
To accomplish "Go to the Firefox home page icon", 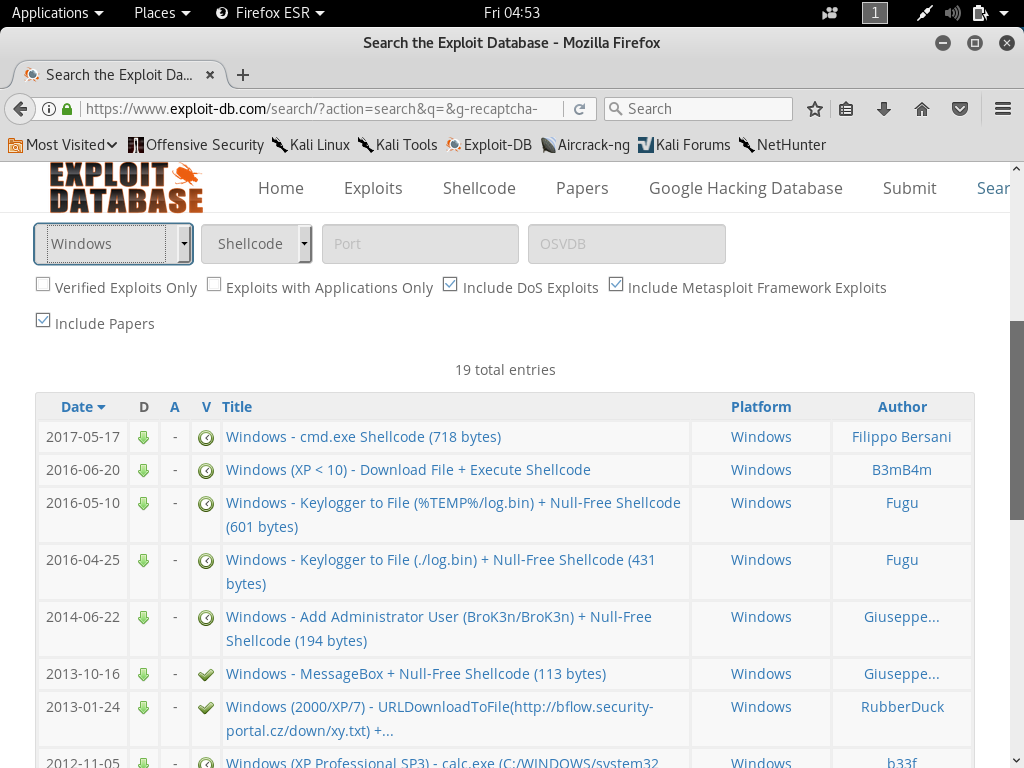I will pyautogui.click(x=921, y=109).
